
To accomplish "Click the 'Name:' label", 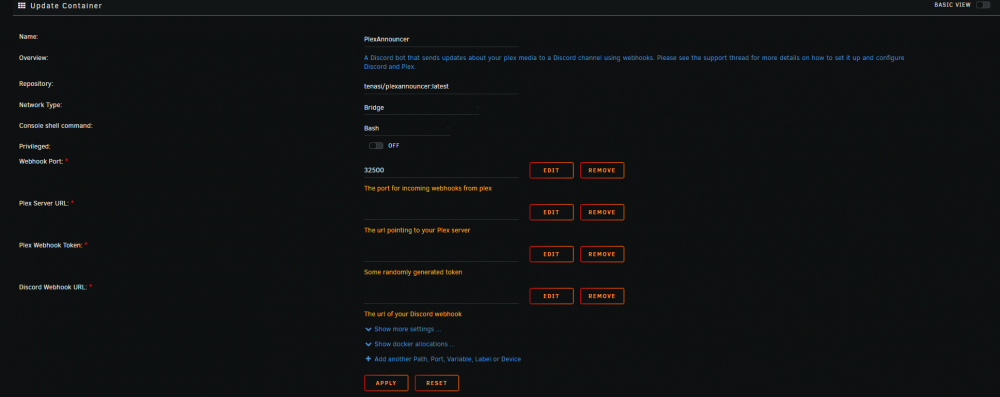I will (x=29, y=36).
